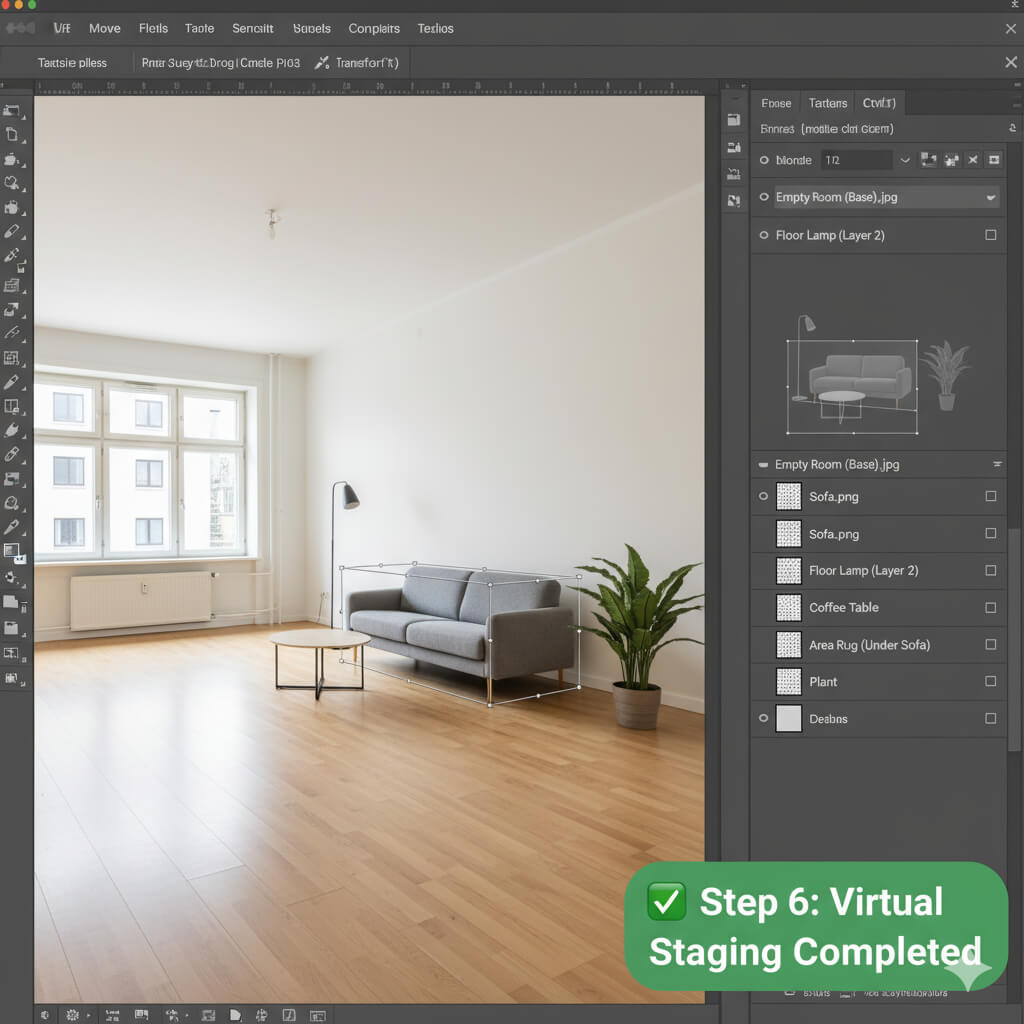
Task: Toggle checkbox on Coffee Table layer
Action: tap(990, 608)
